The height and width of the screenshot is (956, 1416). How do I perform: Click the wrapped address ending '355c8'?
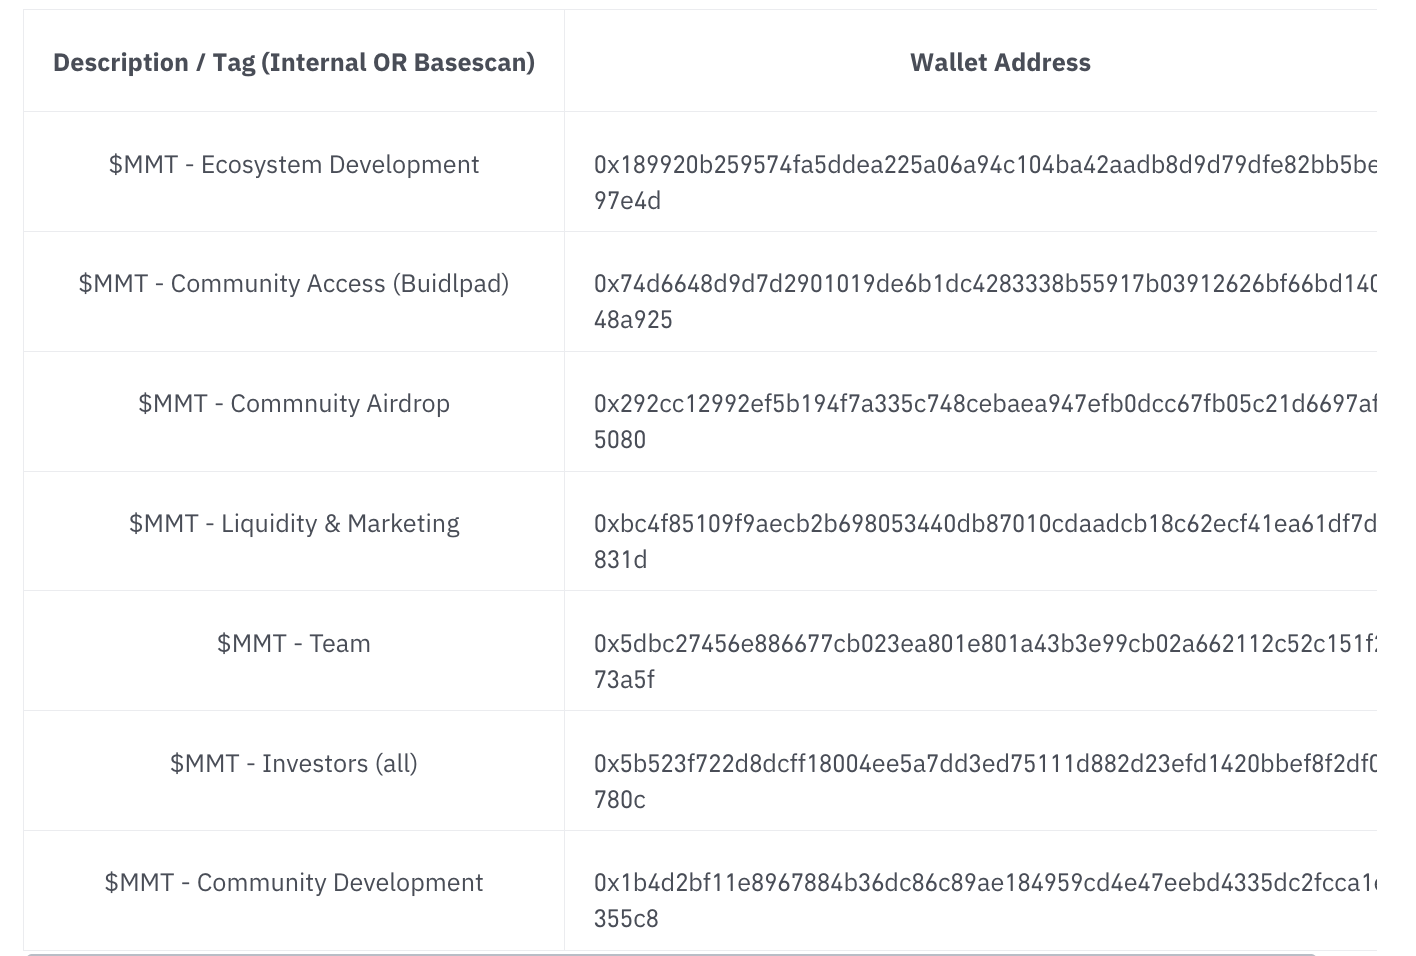point(626,919)
